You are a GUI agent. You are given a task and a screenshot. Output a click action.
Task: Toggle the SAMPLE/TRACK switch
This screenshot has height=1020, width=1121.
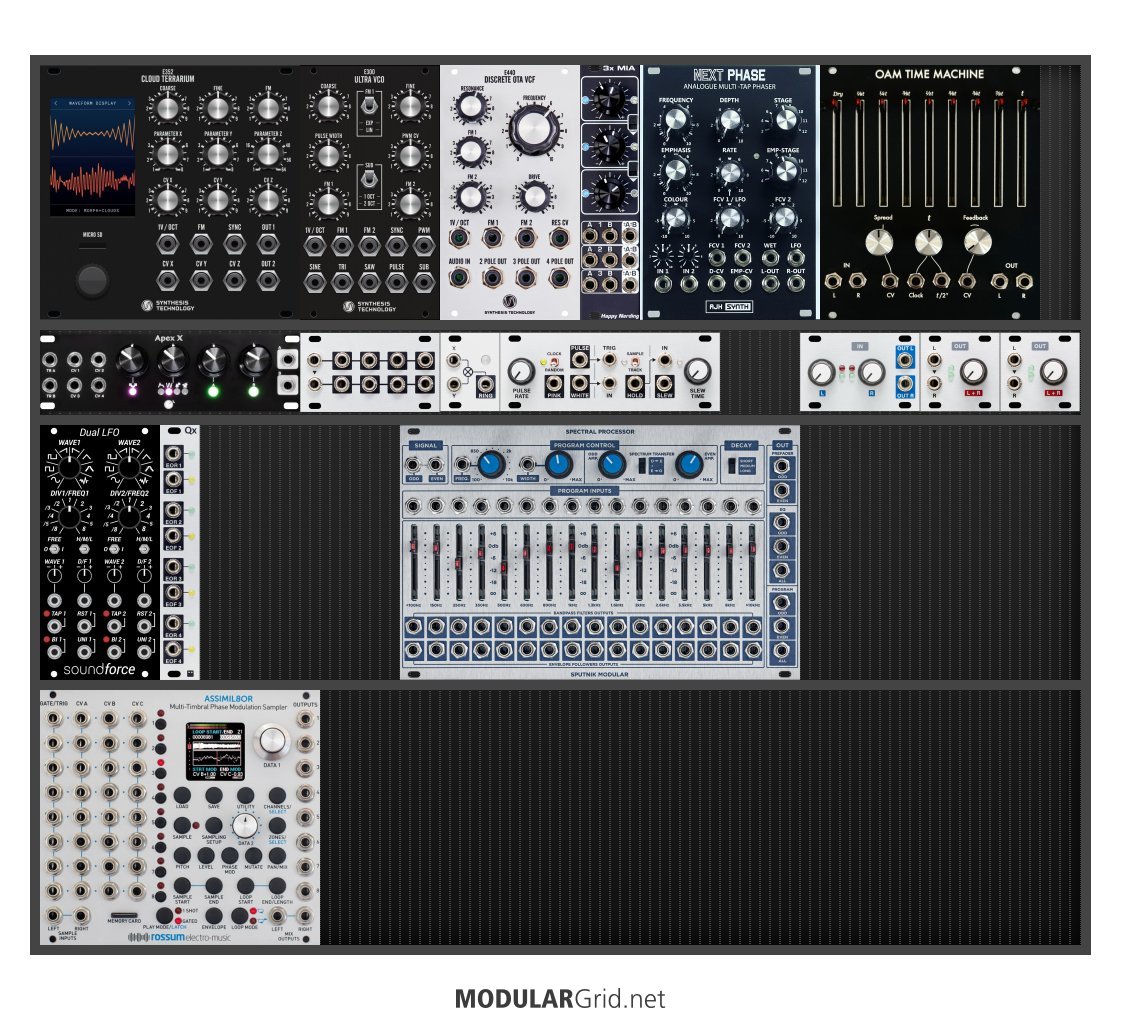click(x=635, y=362)
